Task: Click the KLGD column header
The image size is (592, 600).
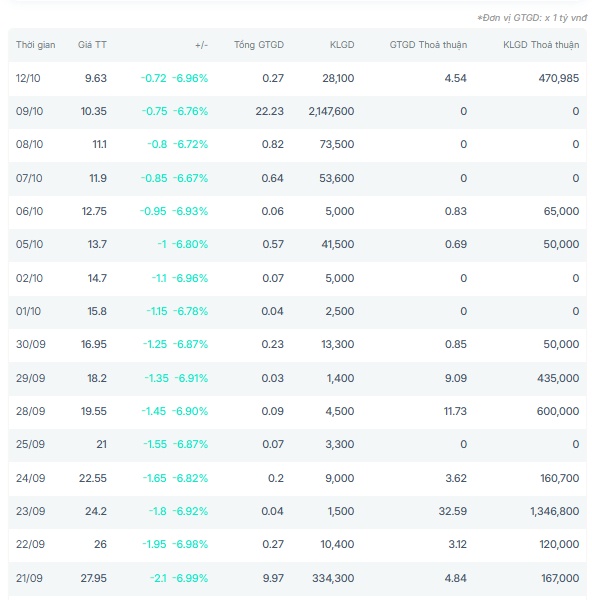Action: click(x=342, y=45)
